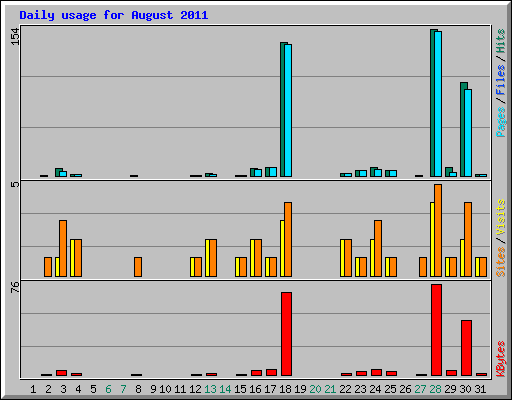
Task: Click the green day 21 axis label
Action: coord(330,389)
